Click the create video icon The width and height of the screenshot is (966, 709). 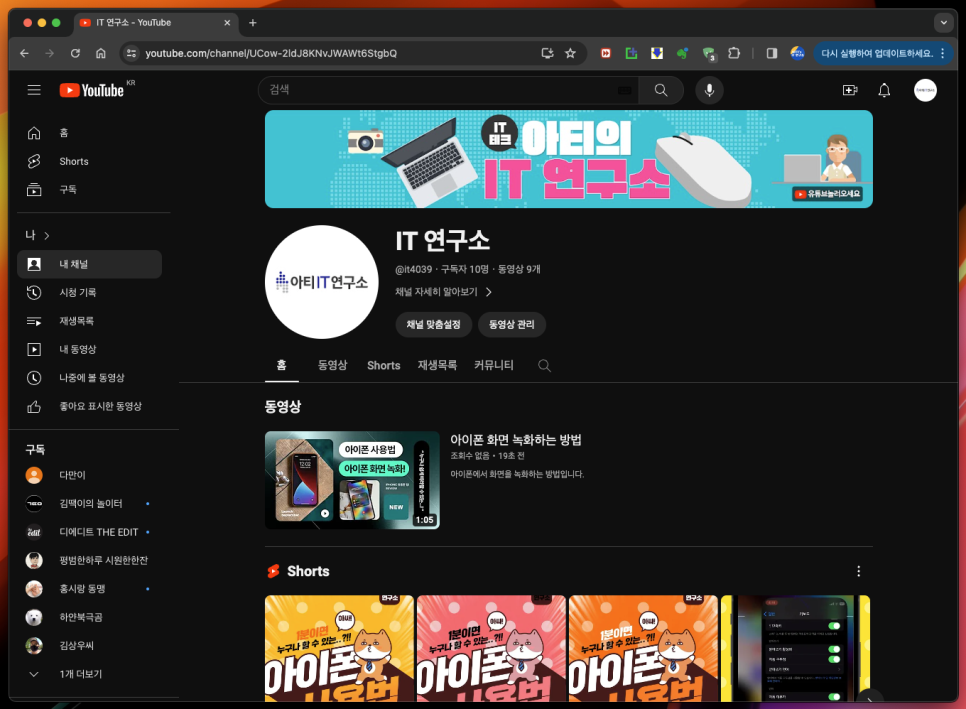point(850,90)
